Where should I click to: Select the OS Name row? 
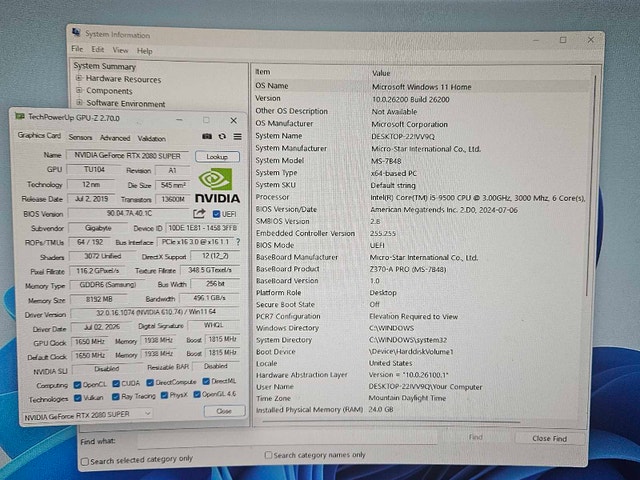[x=422, y=86]
